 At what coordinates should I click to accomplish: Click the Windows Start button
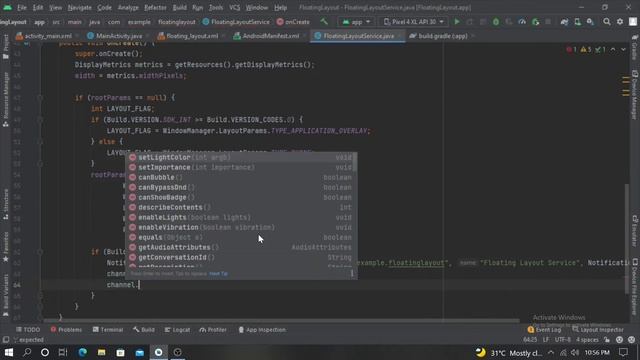click(x=9, y=352)
